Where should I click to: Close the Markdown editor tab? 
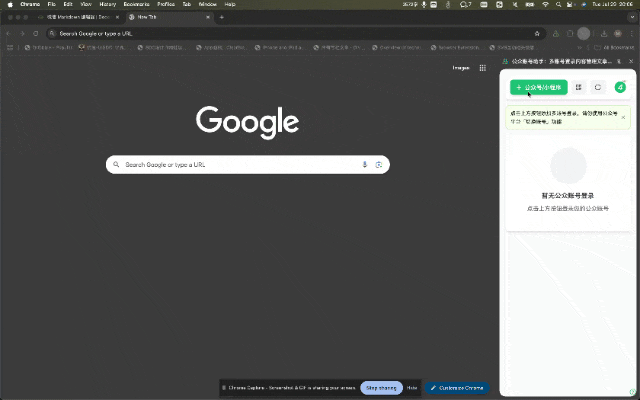pos(117,17)
